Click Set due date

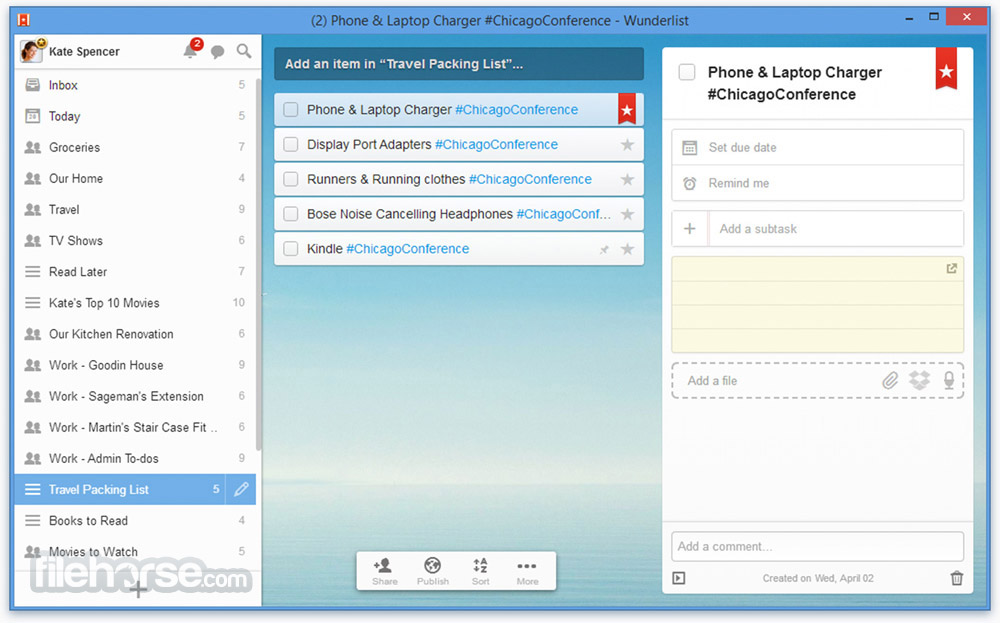tap(817, 147)
